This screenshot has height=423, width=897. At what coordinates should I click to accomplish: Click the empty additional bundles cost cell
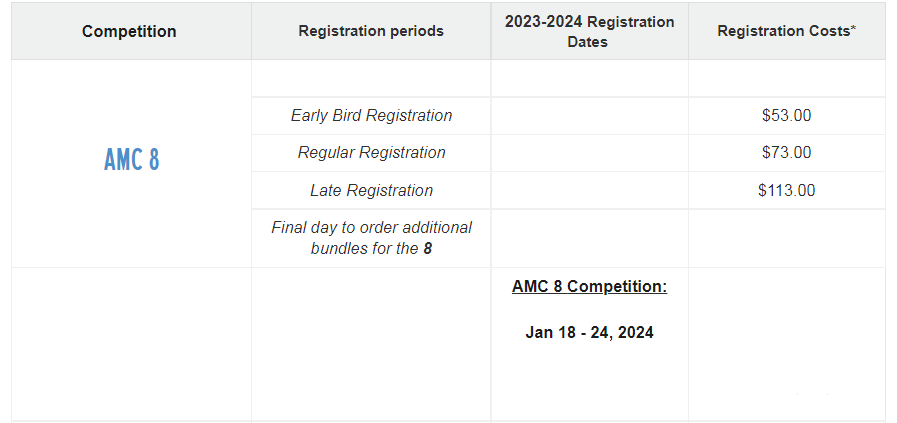point(787,238)
